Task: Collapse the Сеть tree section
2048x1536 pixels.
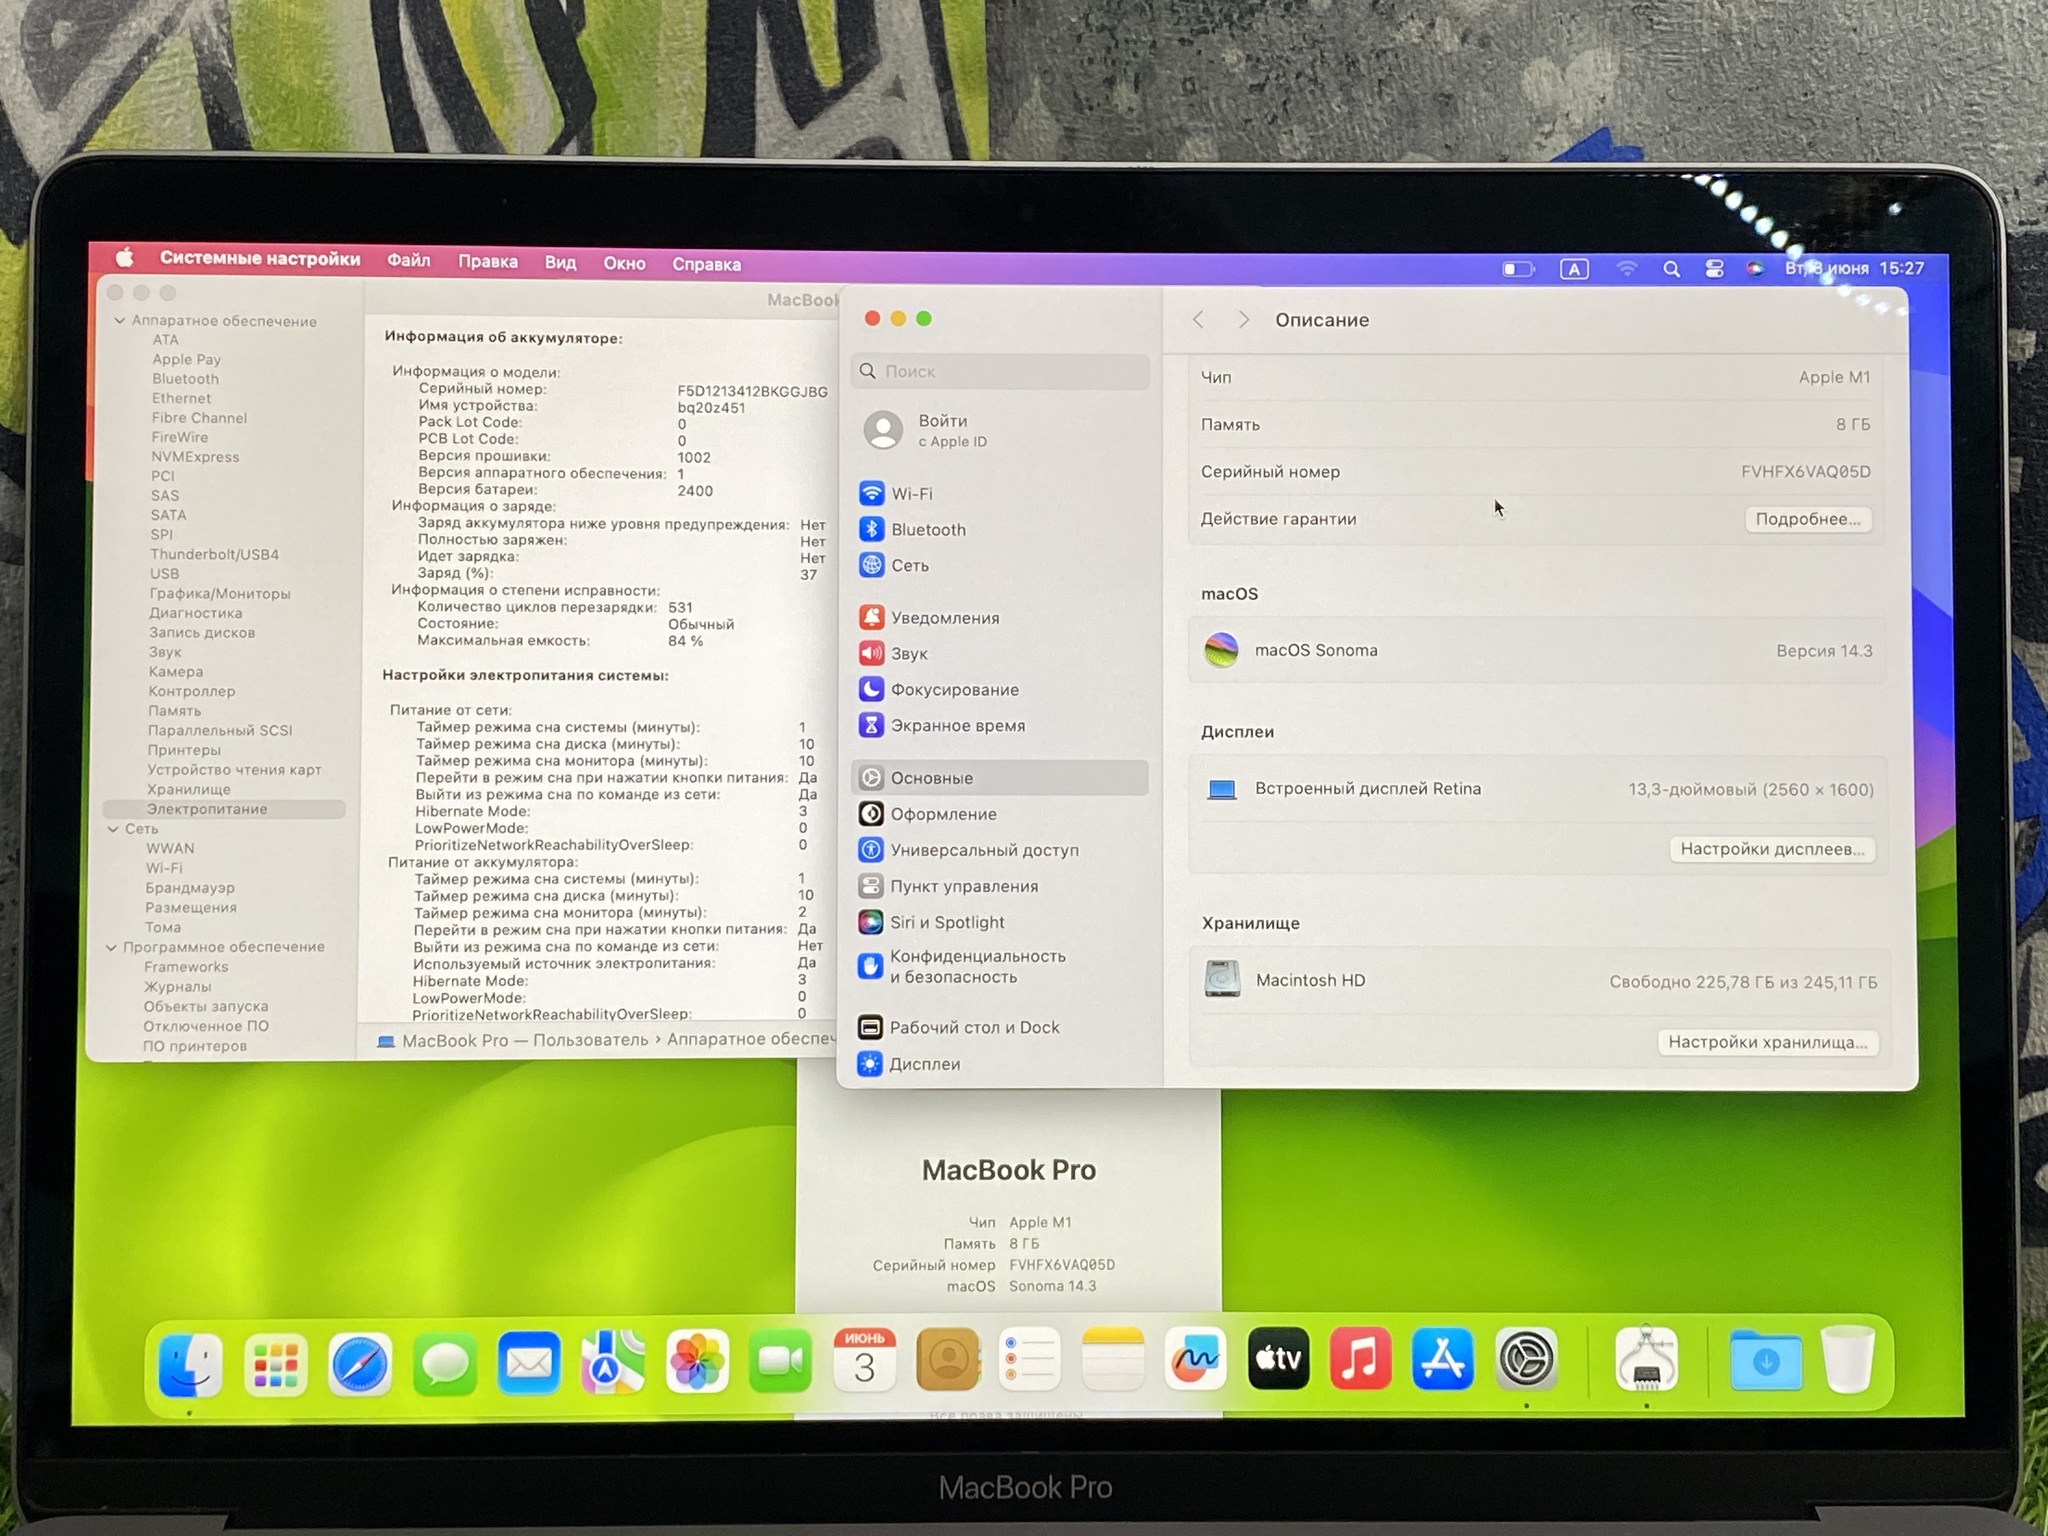Action: [x=113, y=829]
